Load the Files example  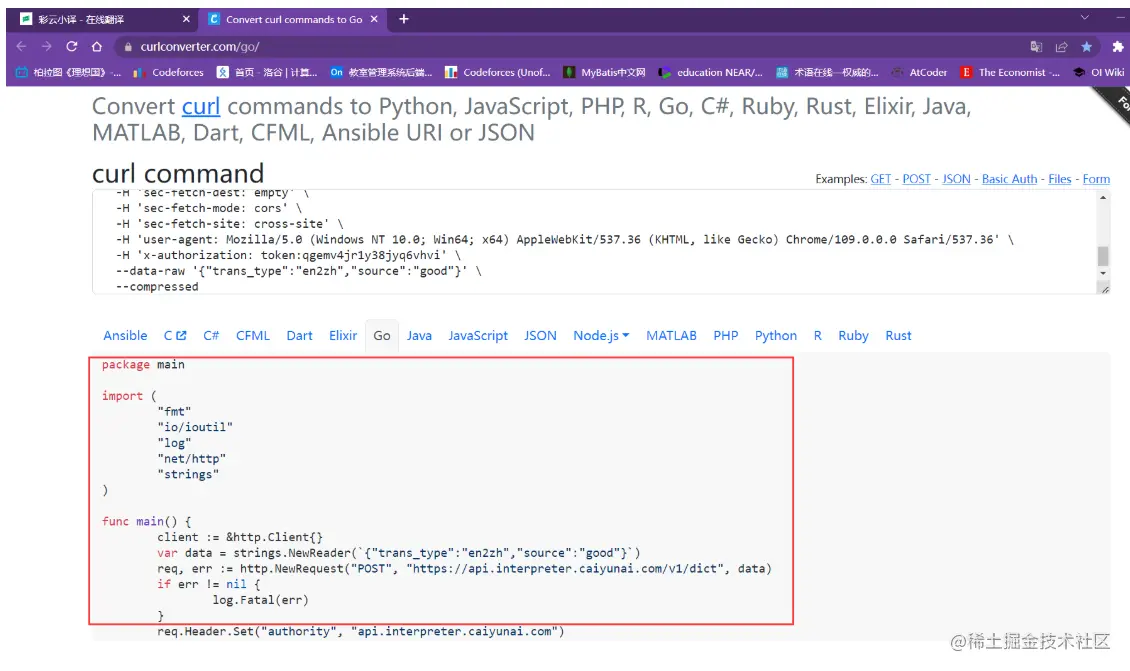pos(1059,179)
